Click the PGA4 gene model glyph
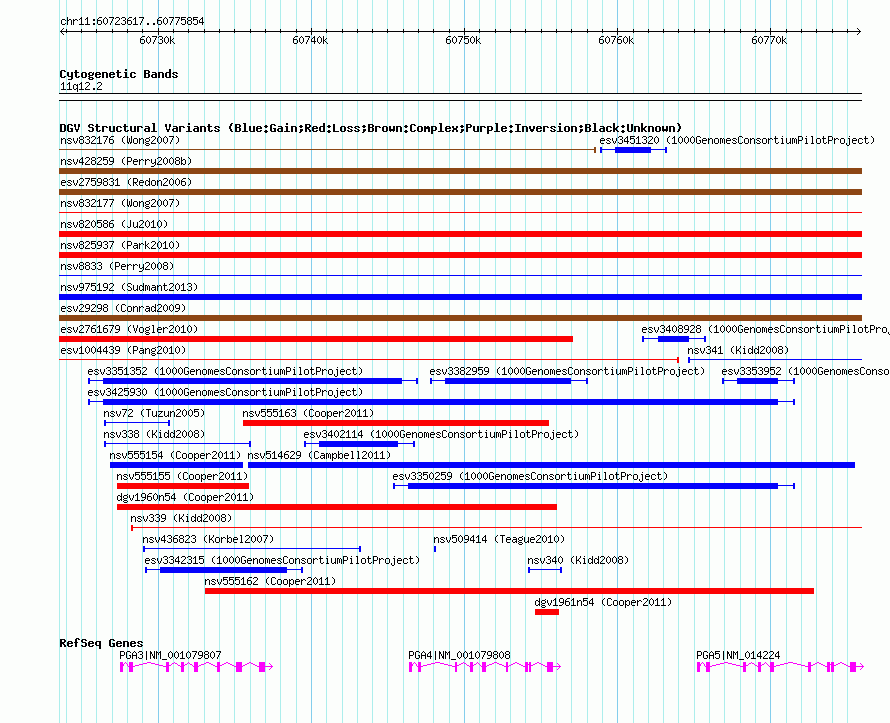Viewport: 890px width, 723px height. [x=485, y=667]
